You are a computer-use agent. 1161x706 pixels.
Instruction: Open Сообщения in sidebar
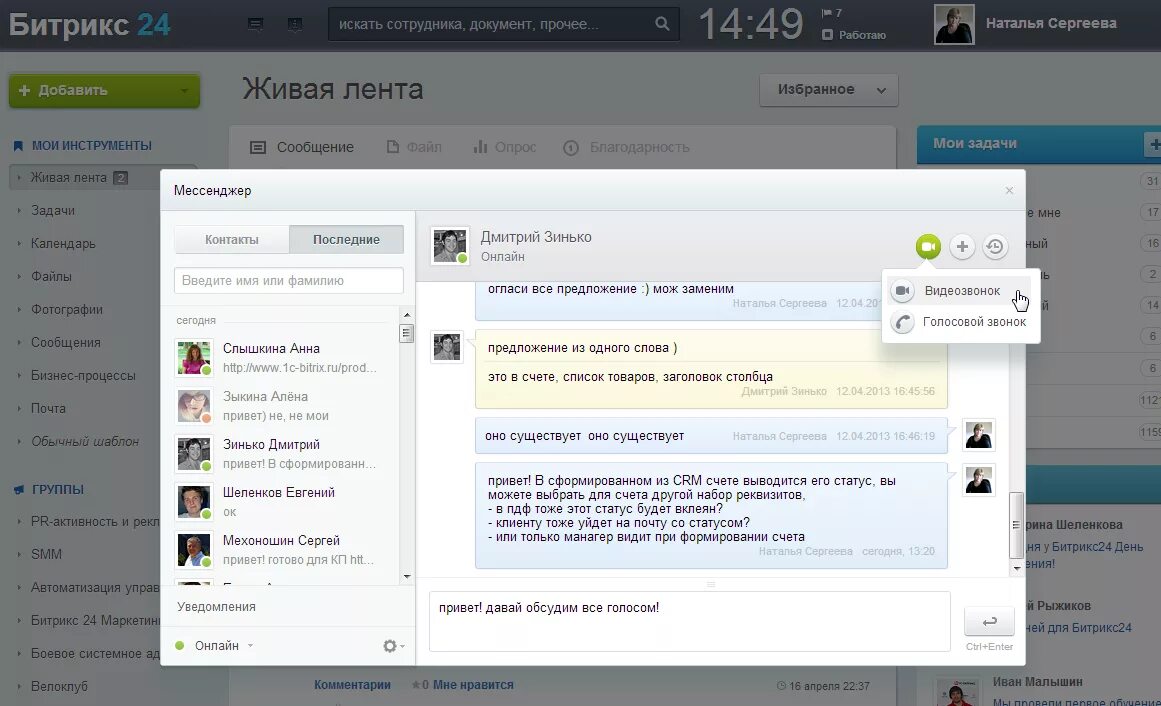coord(65,343)
